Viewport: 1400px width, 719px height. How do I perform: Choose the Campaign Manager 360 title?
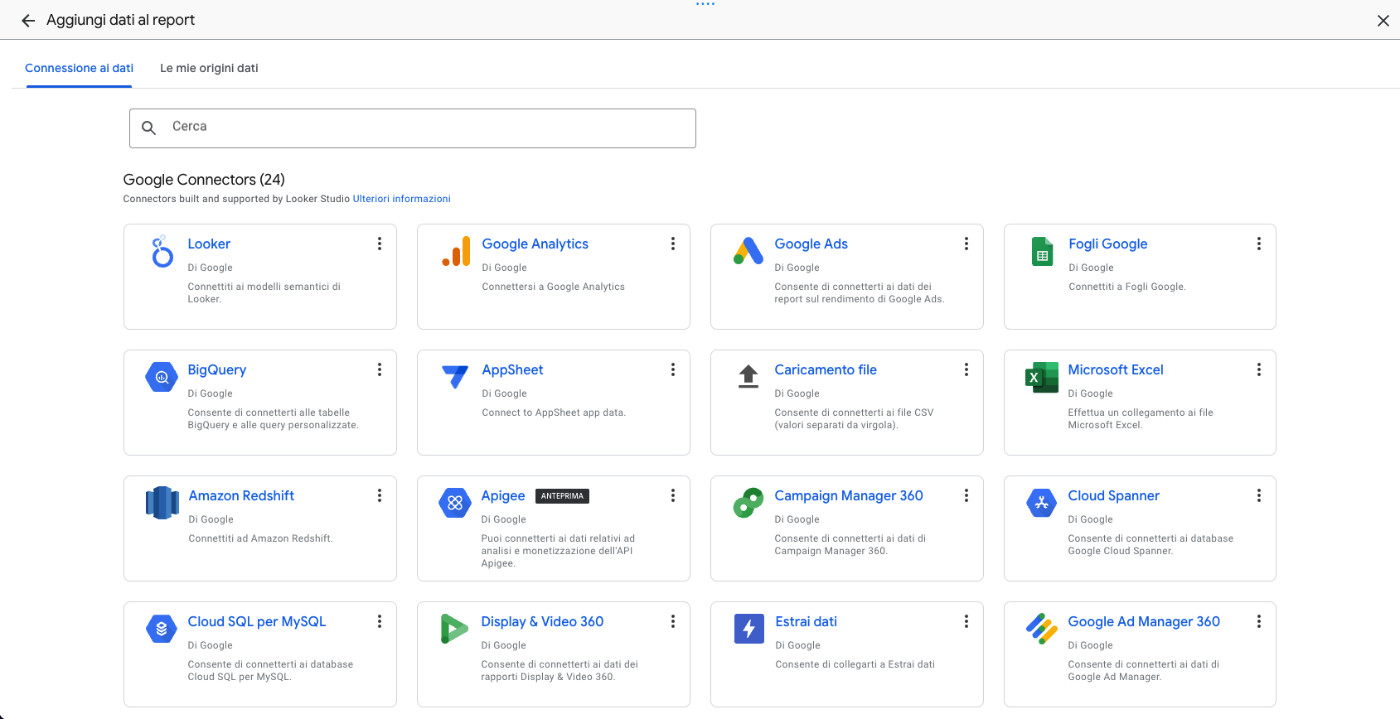click(x=848, y=496)
